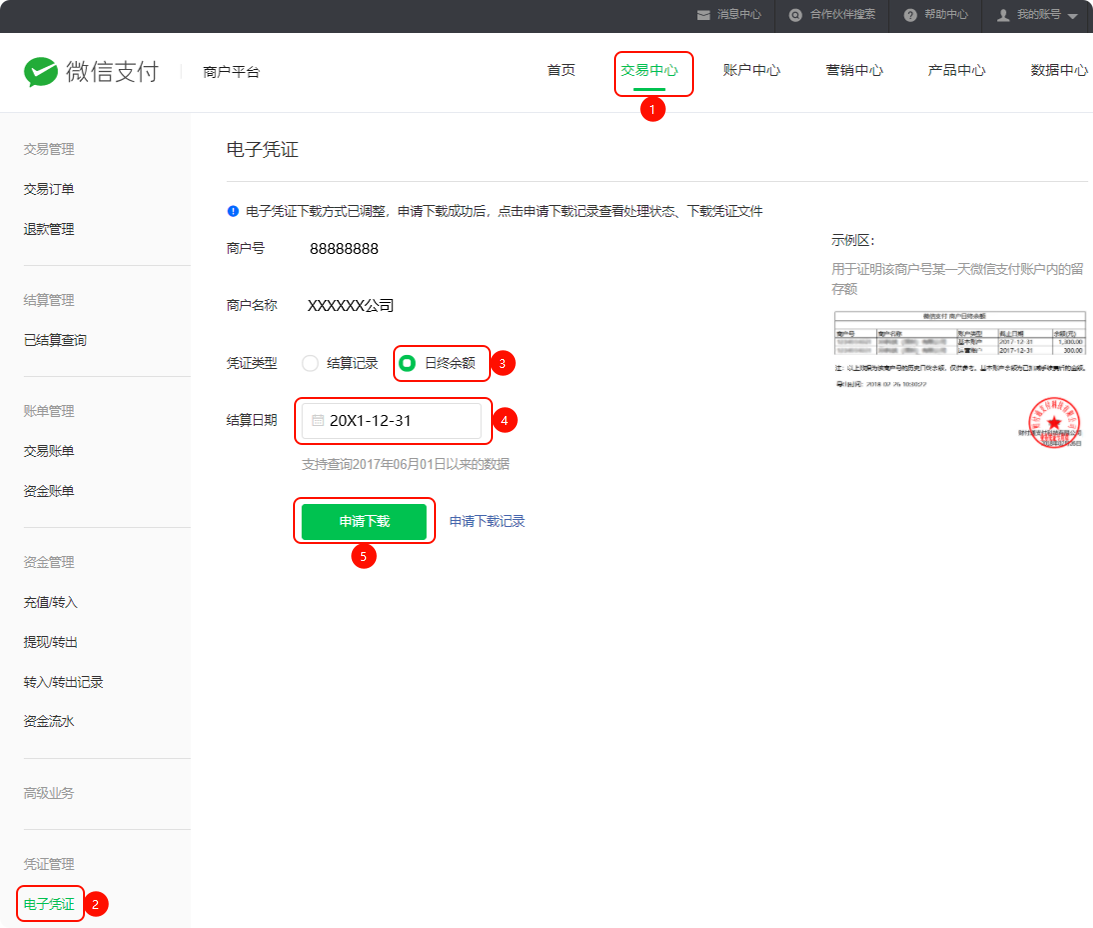Open the 申请下载记录 link
The height and width of the screenshot is (928, 1093).
tap(487, 521)
